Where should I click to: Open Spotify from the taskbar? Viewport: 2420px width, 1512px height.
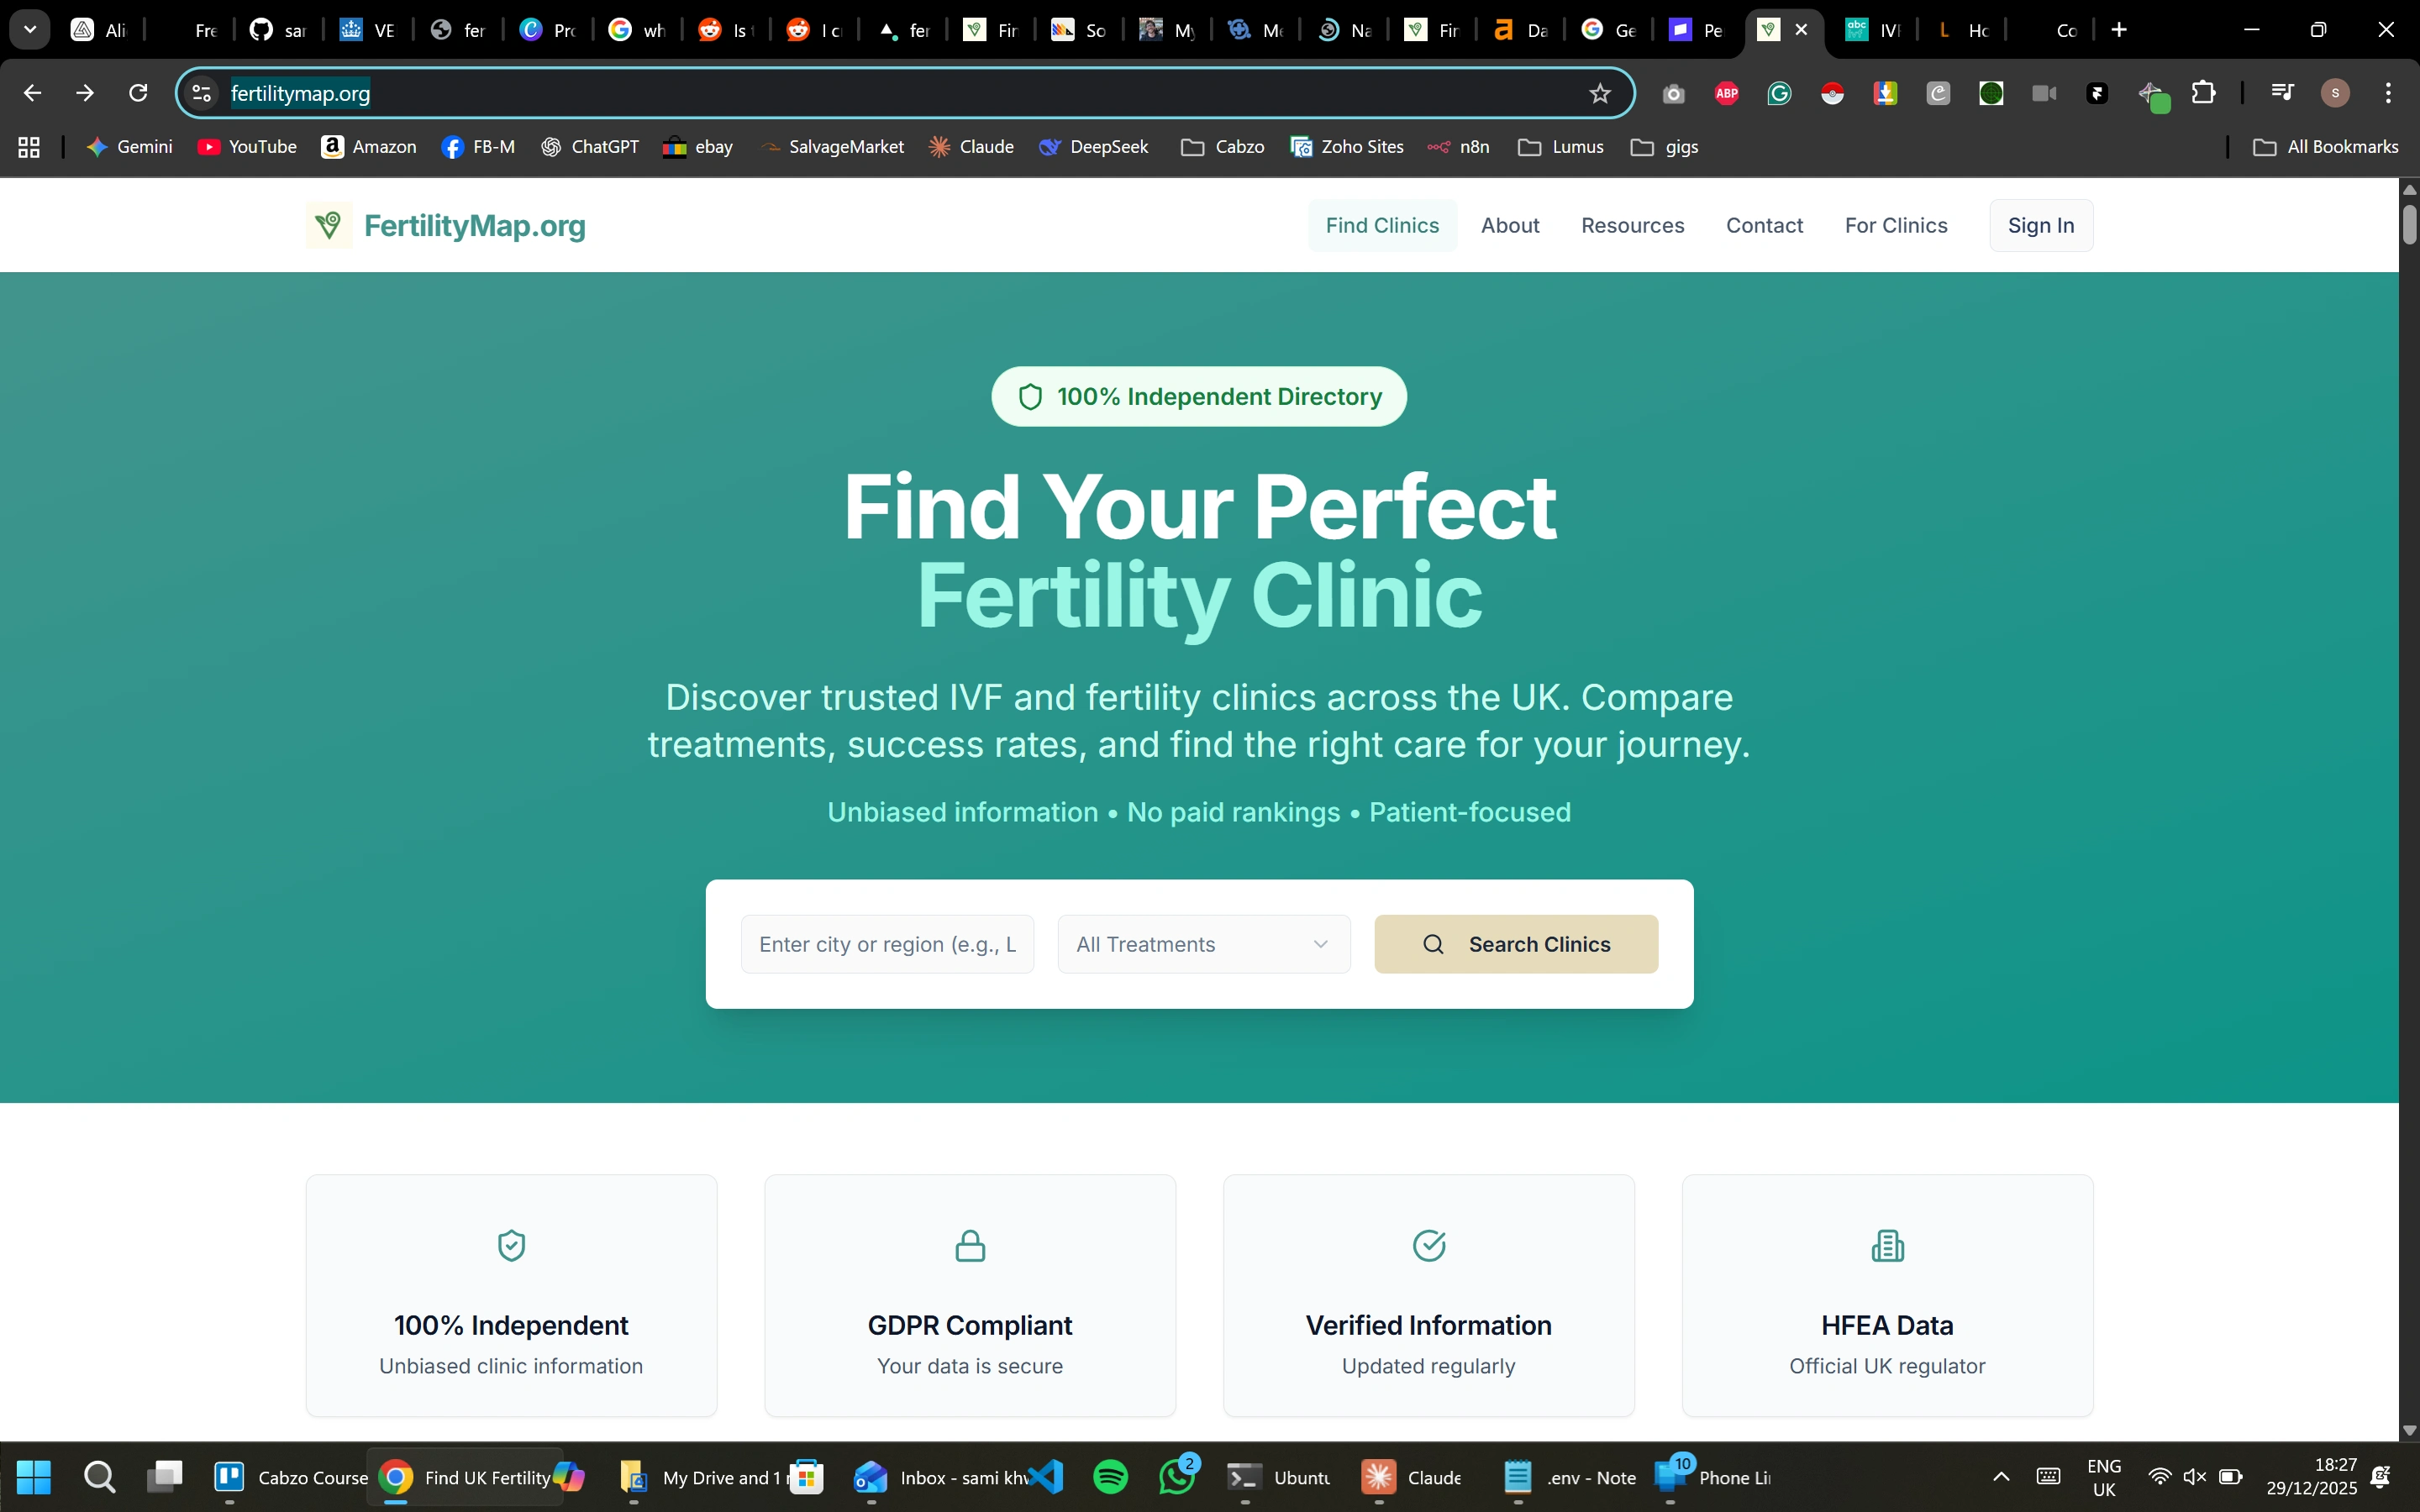pyautogui.click(x=1111, y=1476)
